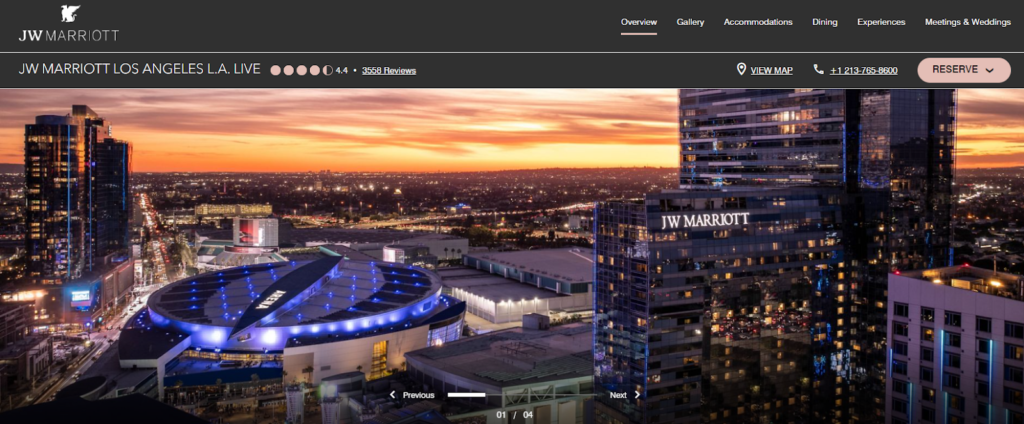Click the JW MARRIOTT wordmark in the header
The image size is (1024, 424).
click(69, 35)
